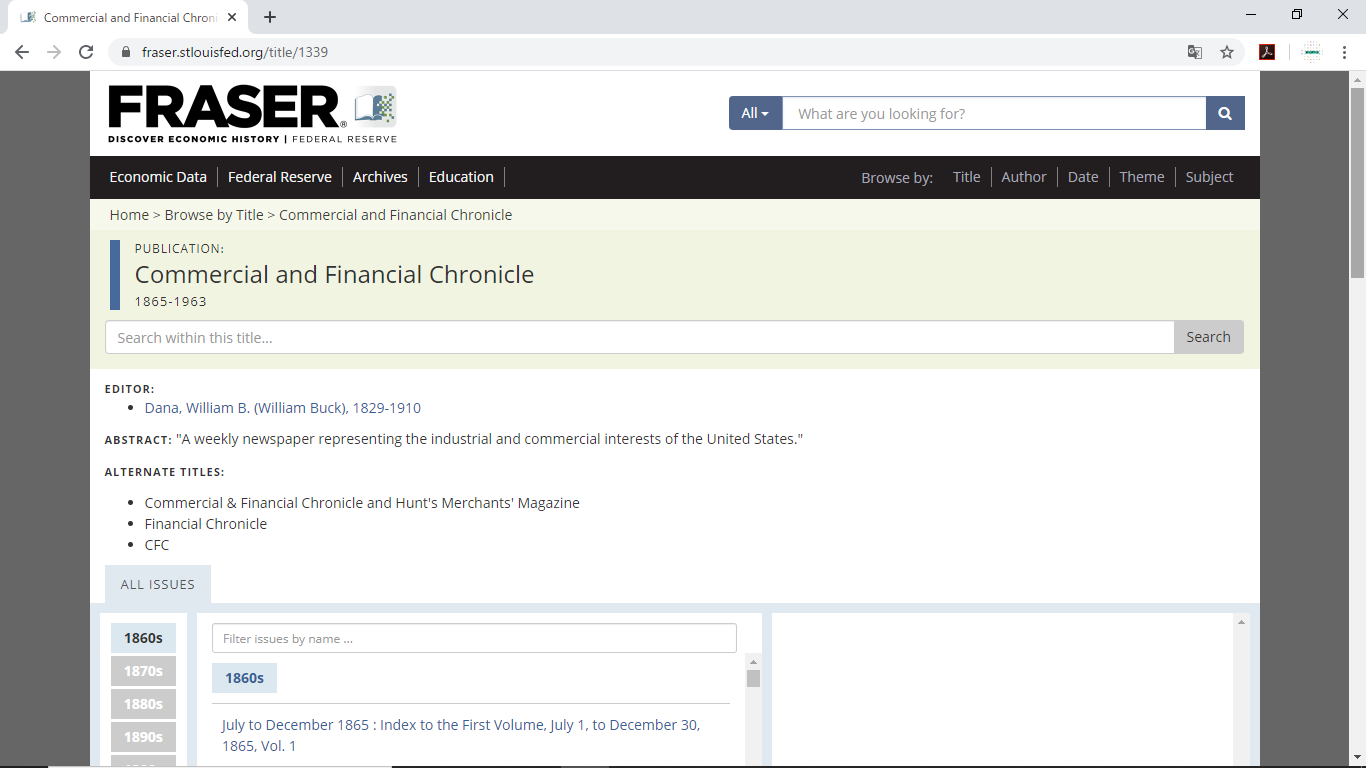This screenshot has width=1366, height=768.
Task: Click the right panel scroll-up arrow
Action: click(x=1242, y=622)
